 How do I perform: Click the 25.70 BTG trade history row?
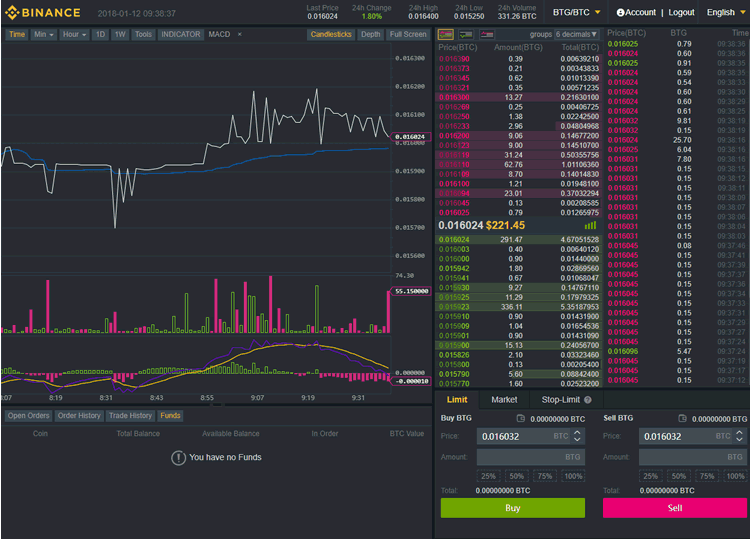point(676,140)
